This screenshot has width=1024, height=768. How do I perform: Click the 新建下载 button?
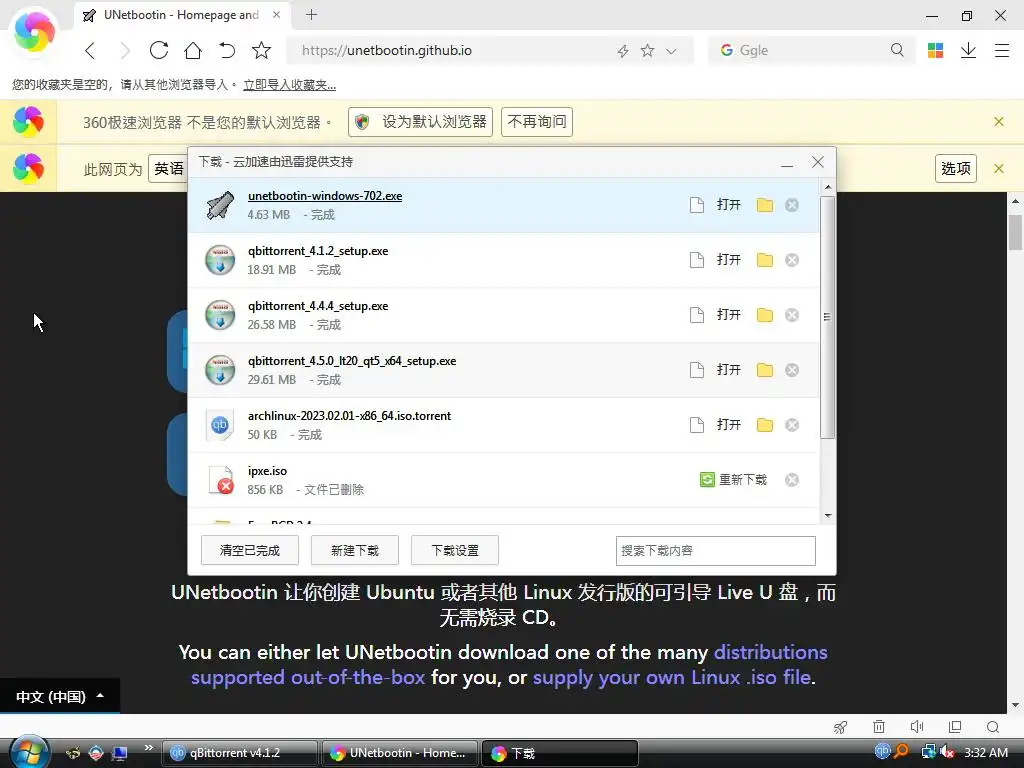click(x=355, y=551)
